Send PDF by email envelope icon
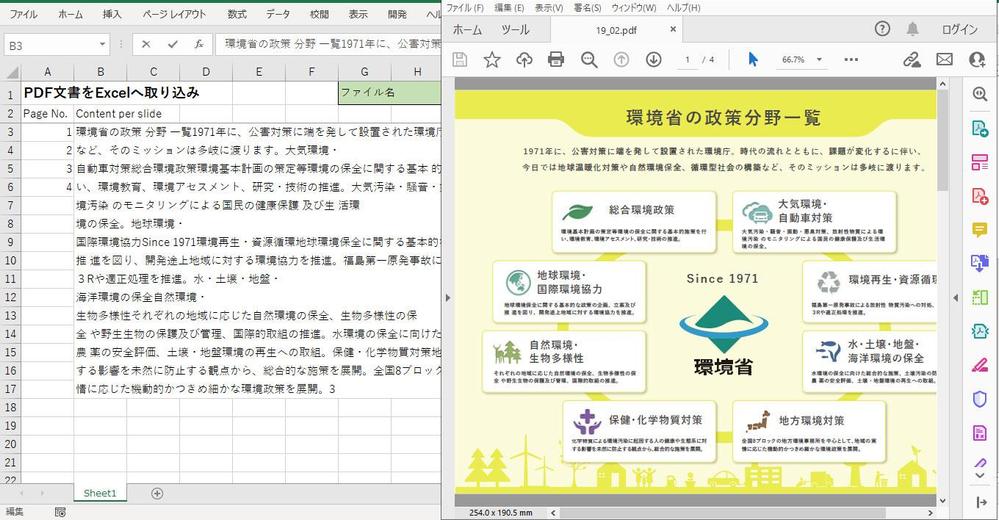This screenshot has height=520, width=999. (x=944, y=60)
